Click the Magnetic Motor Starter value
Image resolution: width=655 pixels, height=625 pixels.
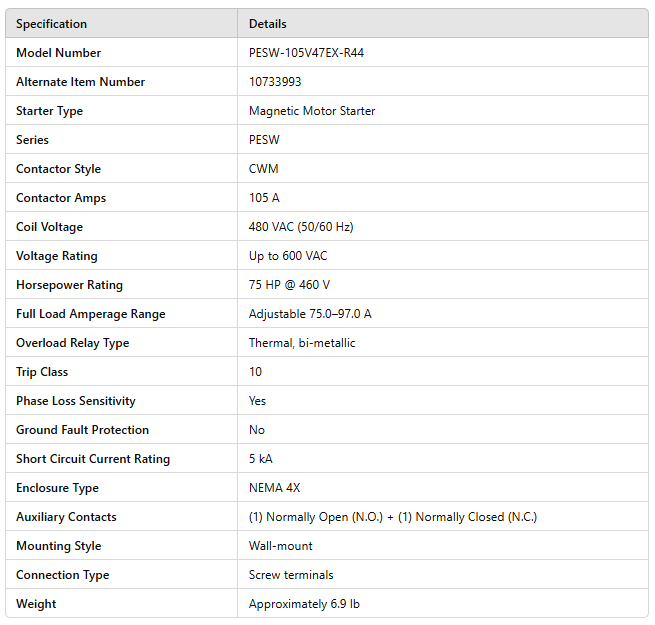click(312, 111)
